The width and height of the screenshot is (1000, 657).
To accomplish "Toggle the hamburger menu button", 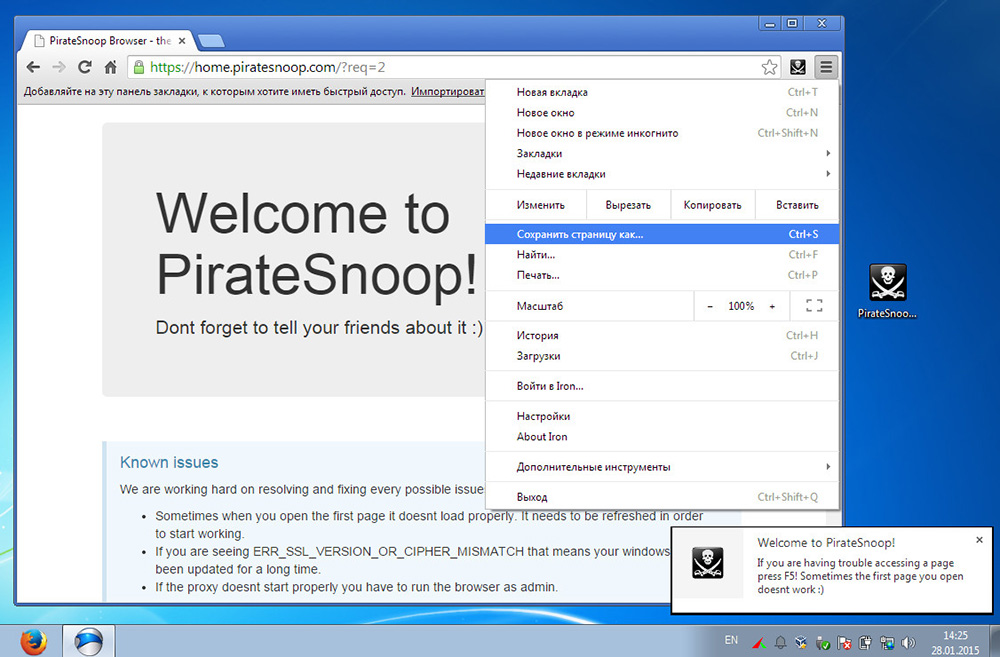I will tap(826, 67).
